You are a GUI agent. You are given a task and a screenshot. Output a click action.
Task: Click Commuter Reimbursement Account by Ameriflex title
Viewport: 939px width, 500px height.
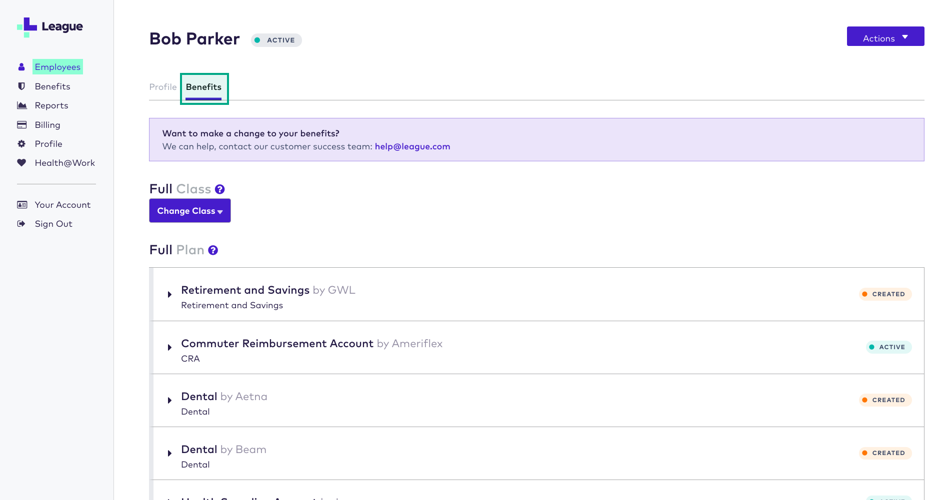(311, 344)
